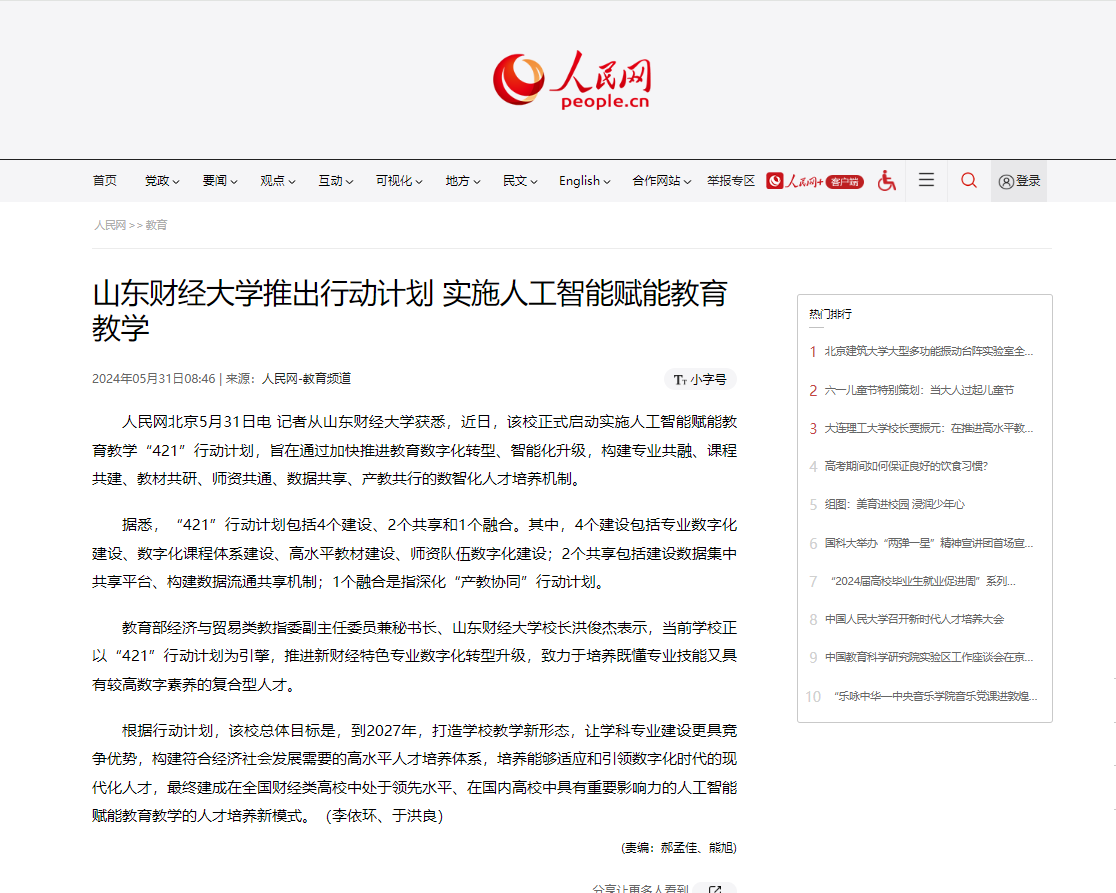Open the hamburger menu icon

926,180
